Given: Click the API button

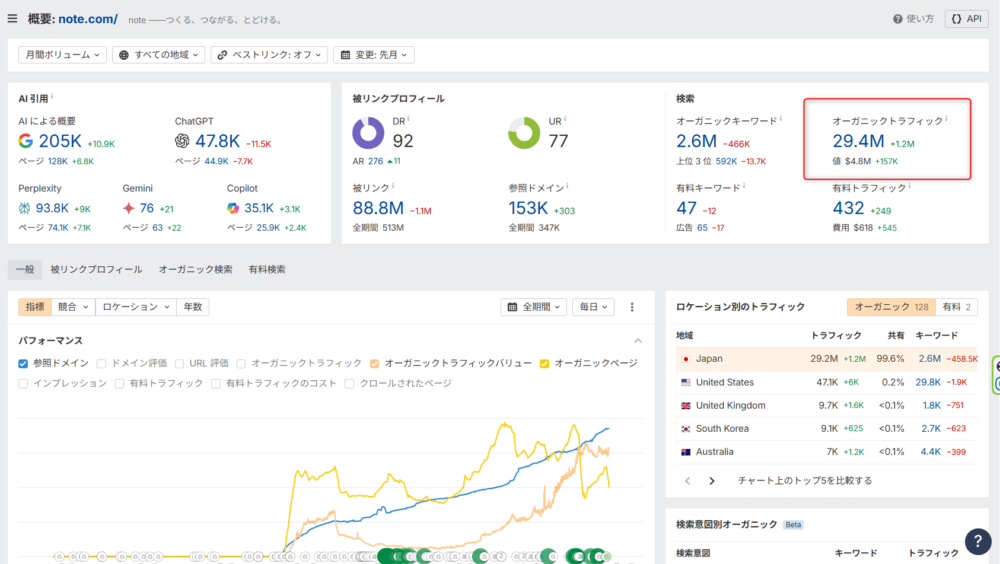Looking at the screenshot, I should pos(966,19).
